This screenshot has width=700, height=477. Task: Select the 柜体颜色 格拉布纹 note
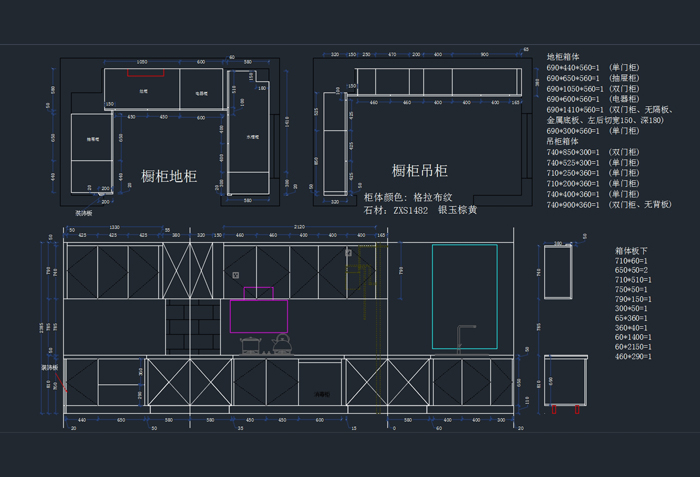pos(405,197)
